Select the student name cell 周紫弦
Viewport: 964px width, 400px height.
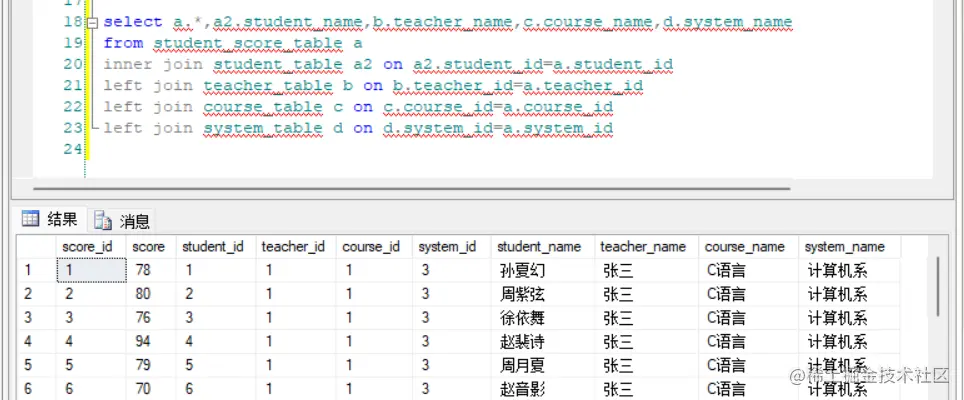click(x=542, y=294)
